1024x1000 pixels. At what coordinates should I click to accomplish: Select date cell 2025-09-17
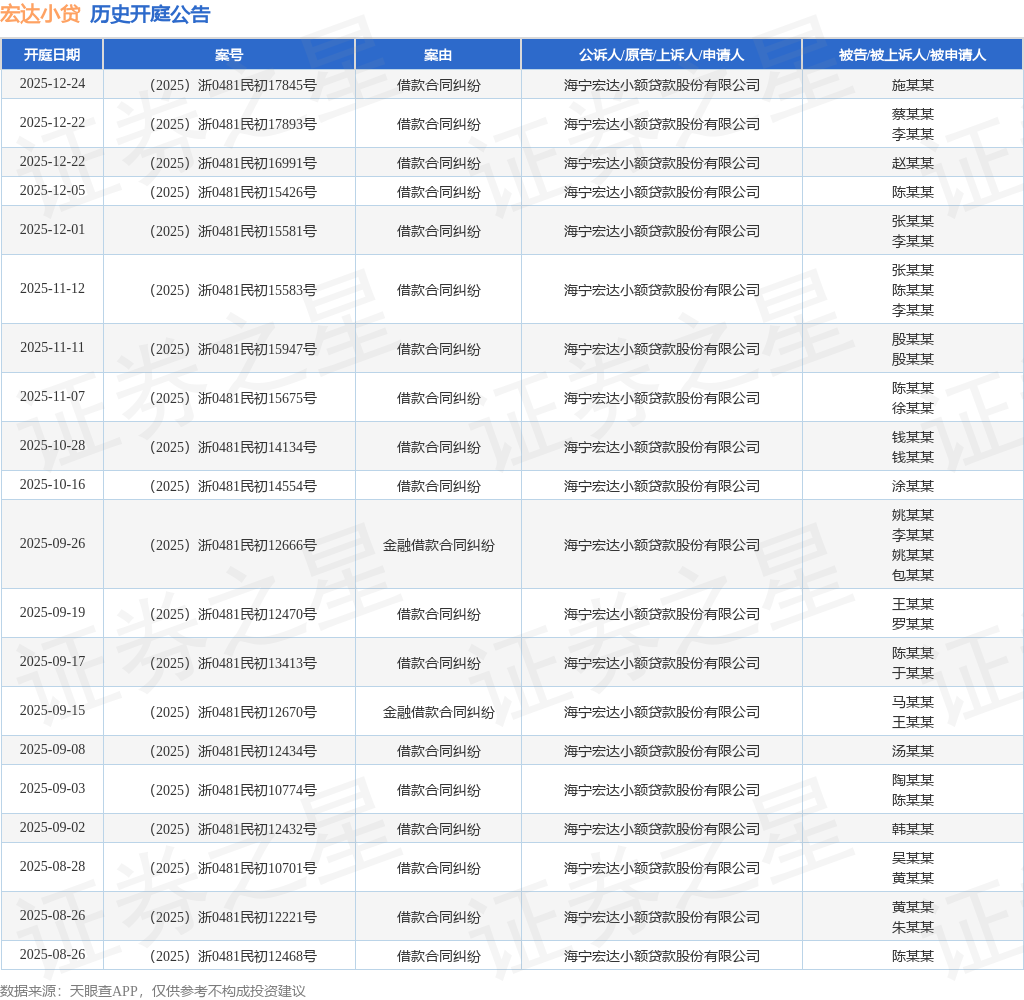click(52, 662)
